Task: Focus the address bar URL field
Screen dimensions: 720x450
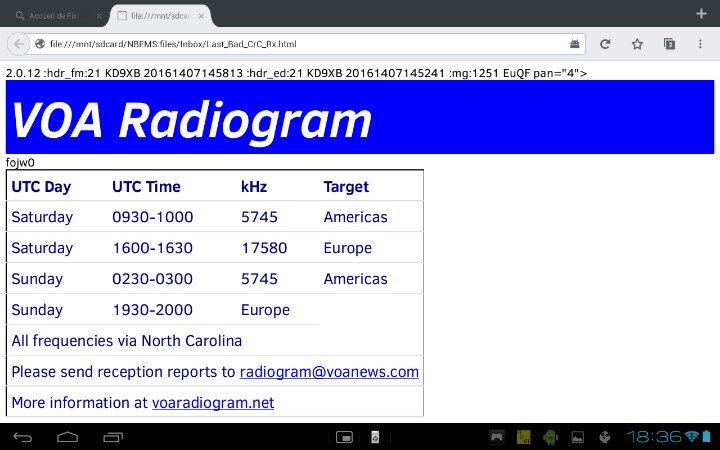Action: 303,44
